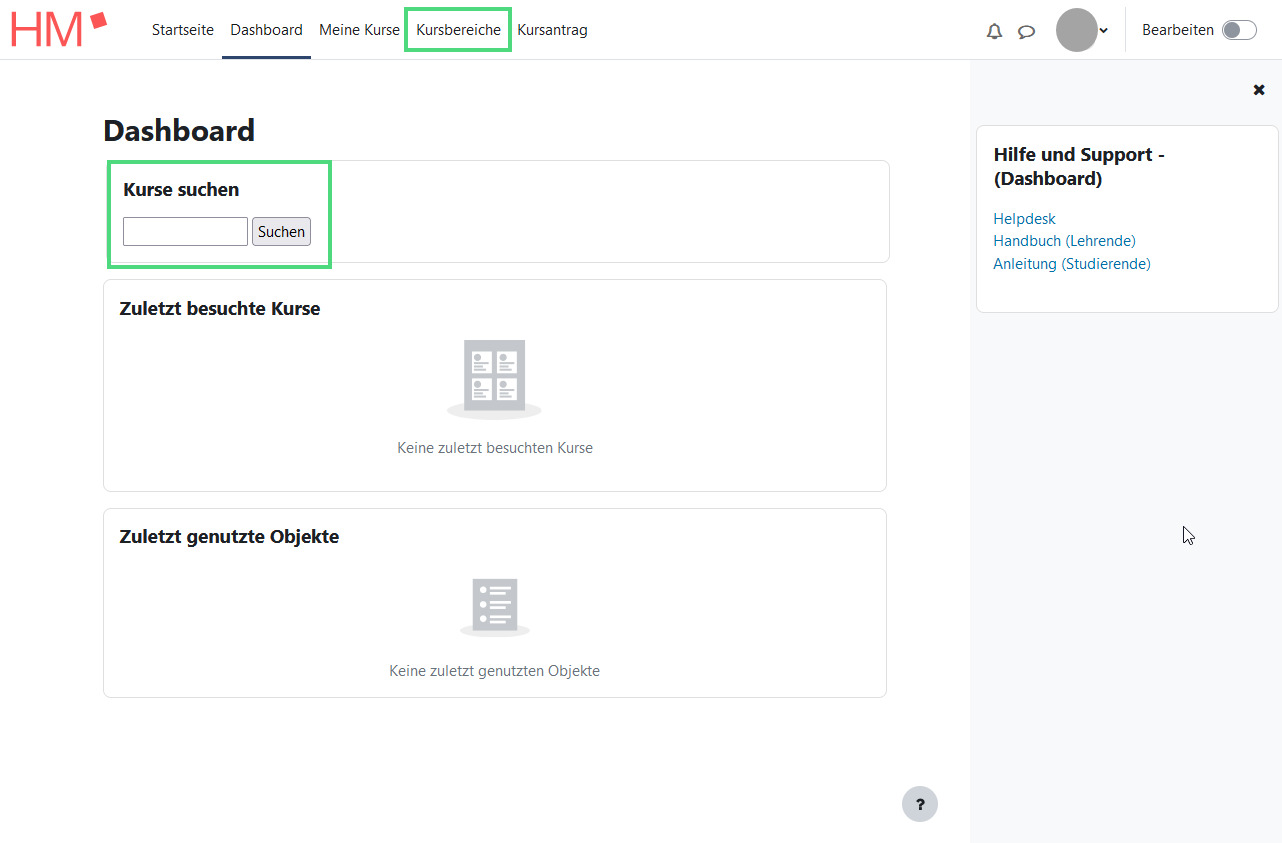This screenshot has height=843, width=1282.
Task: Toggle the Bearbeiten edit mode switch
Action: (1239, 30)
